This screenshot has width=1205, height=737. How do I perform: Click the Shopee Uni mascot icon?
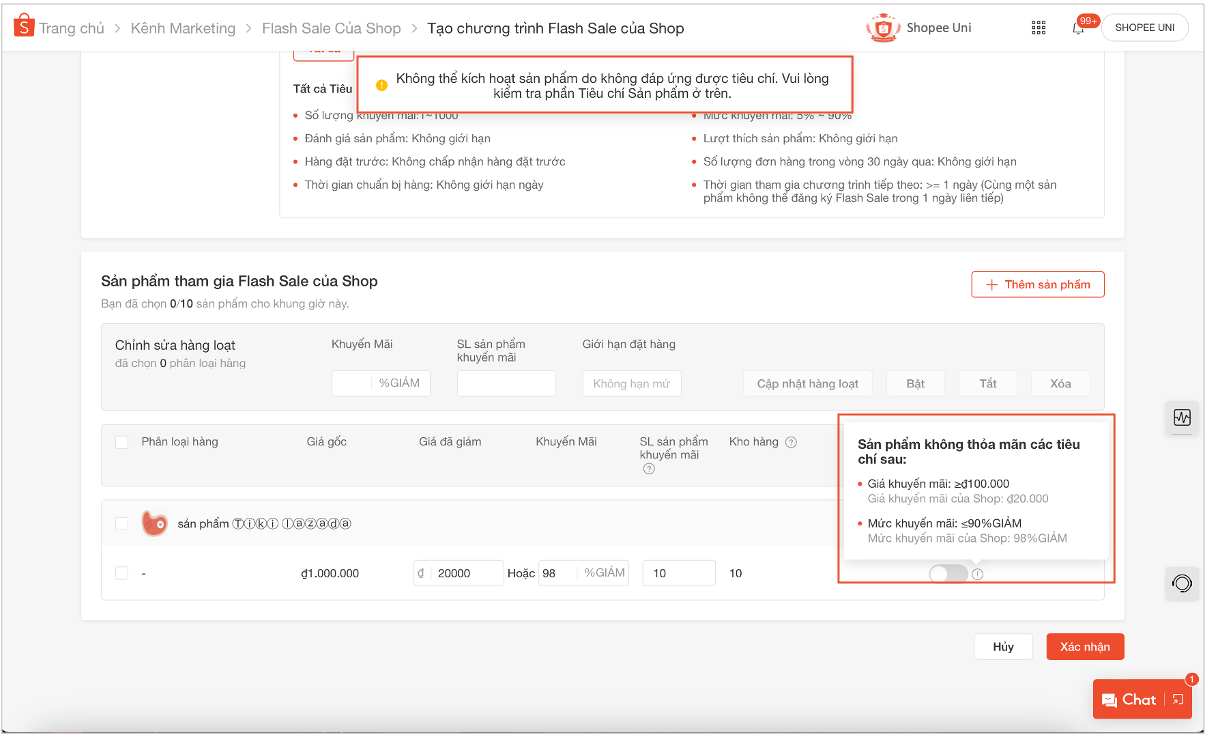point(883,27)
